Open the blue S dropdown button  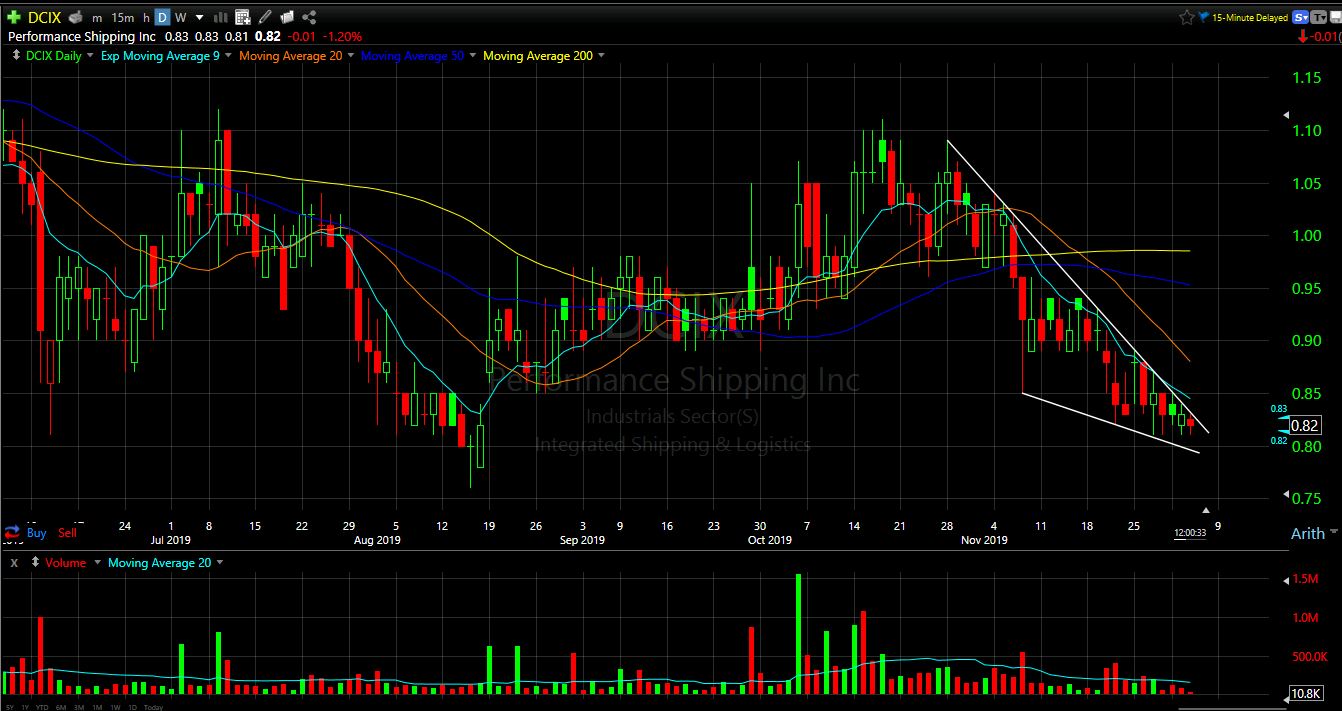[x=1301, y=17]
